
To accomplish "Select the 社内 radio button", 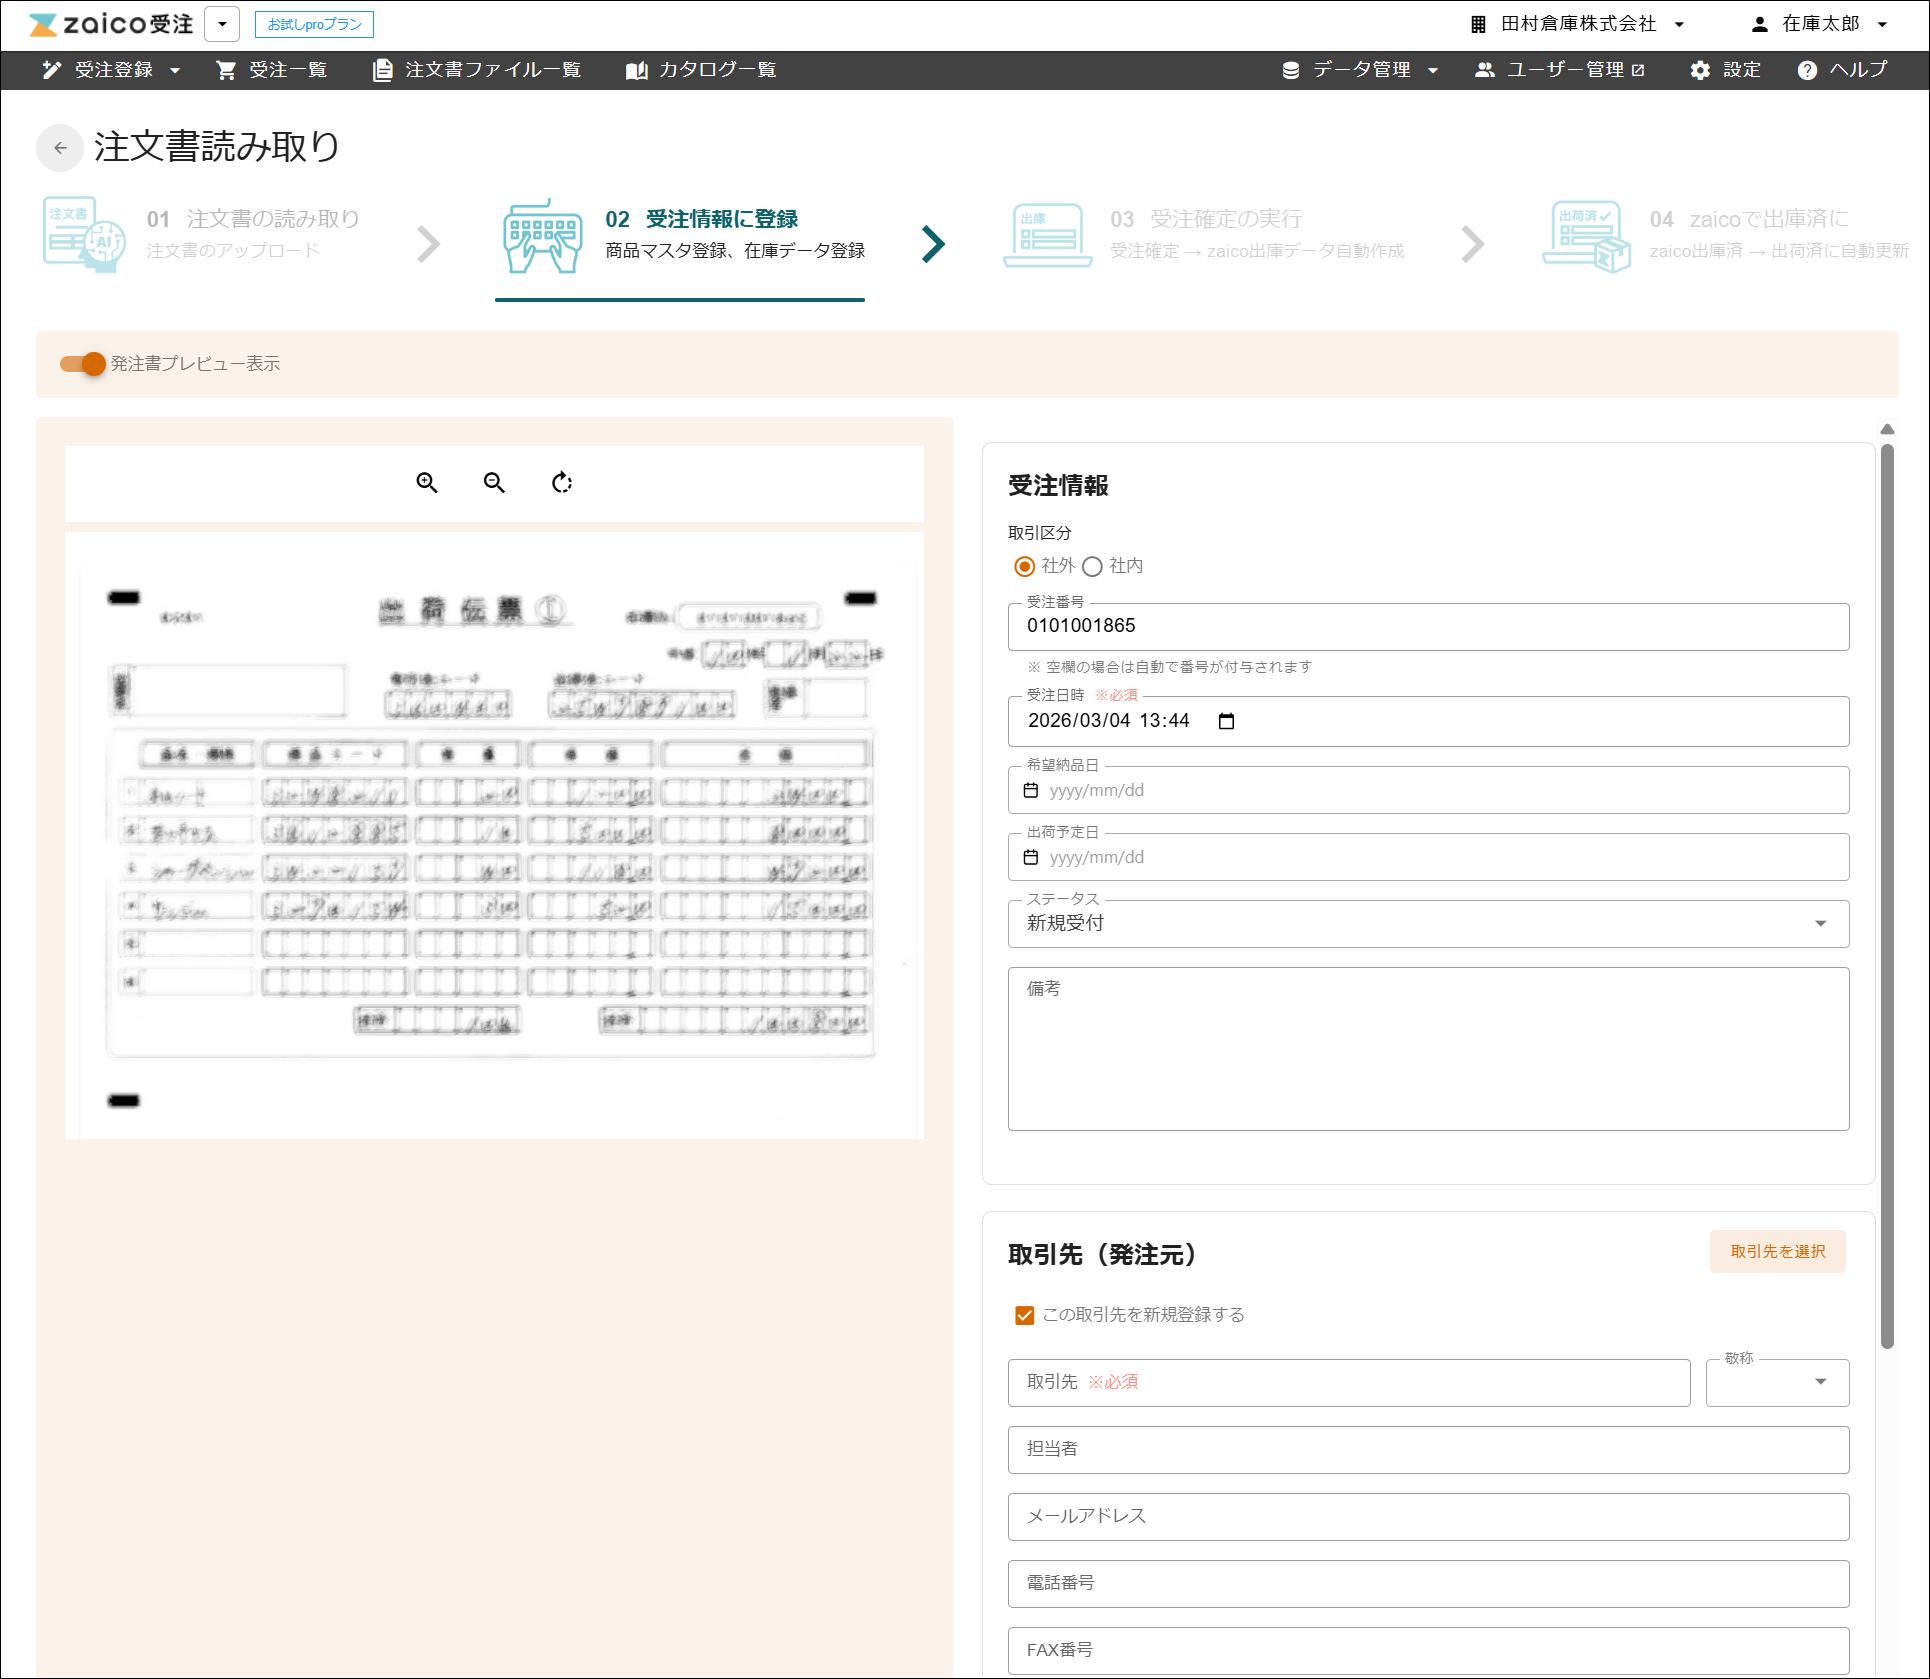I will point(1092,567).
